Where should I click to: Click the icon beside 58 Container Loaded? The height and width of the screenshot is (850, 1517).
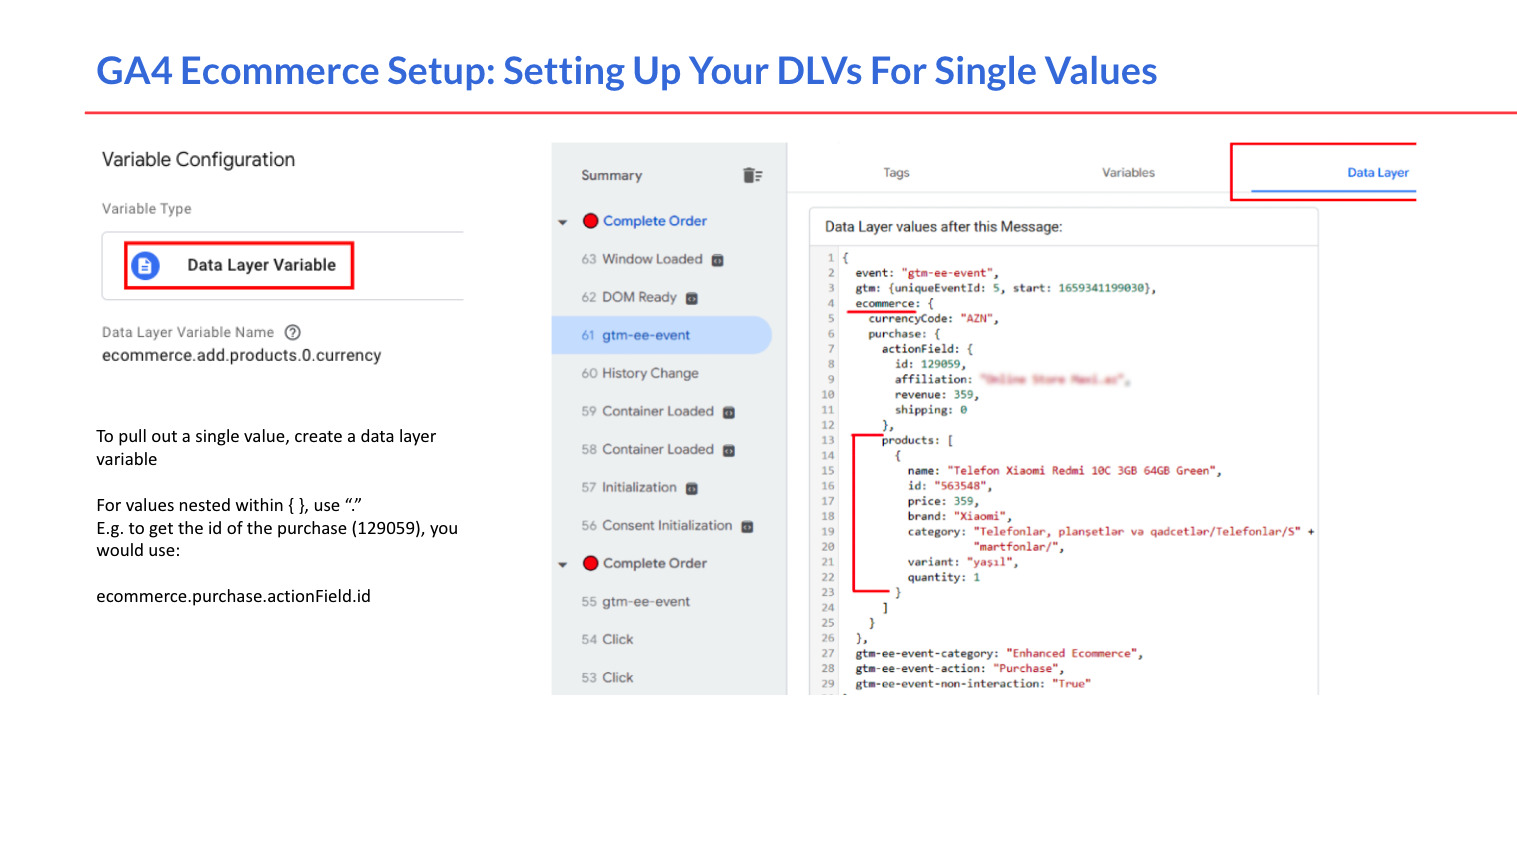(x=729, y=450)
